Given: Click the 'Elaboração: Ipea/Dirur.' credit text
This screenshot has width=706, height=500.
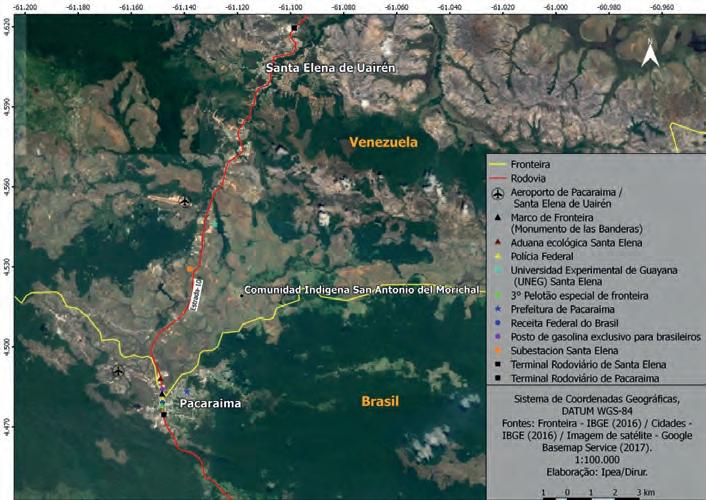Looking at the screenshot, I should tap(597, 472).
